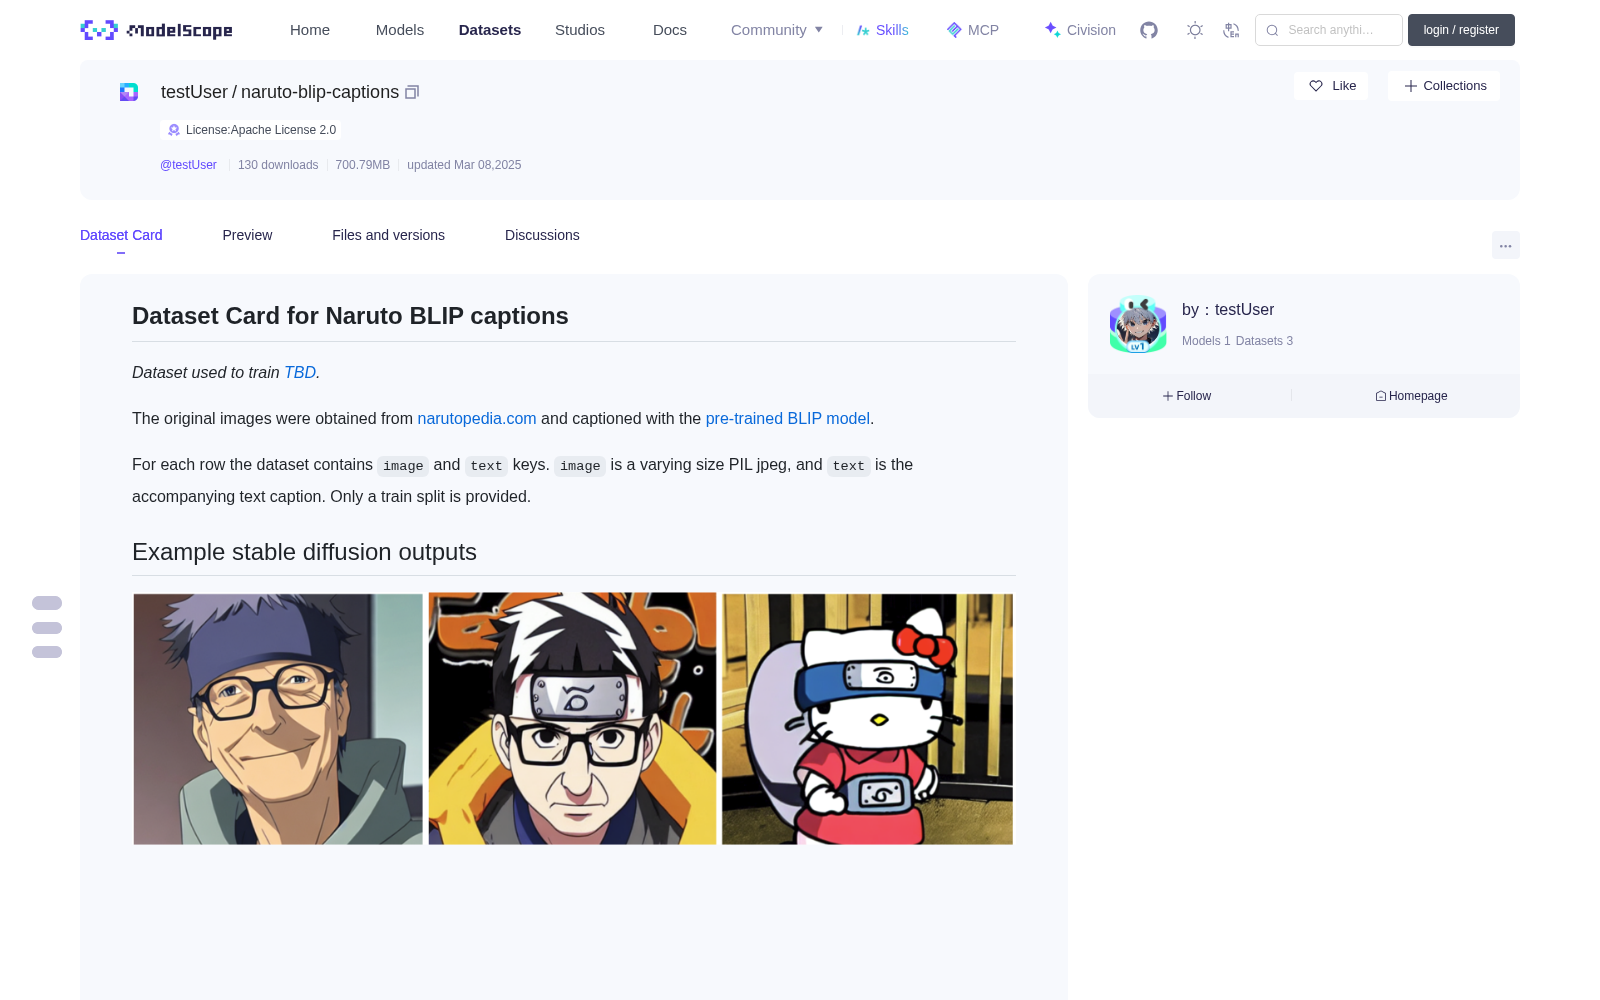Open the @testUser link

(x=188, y=165)
